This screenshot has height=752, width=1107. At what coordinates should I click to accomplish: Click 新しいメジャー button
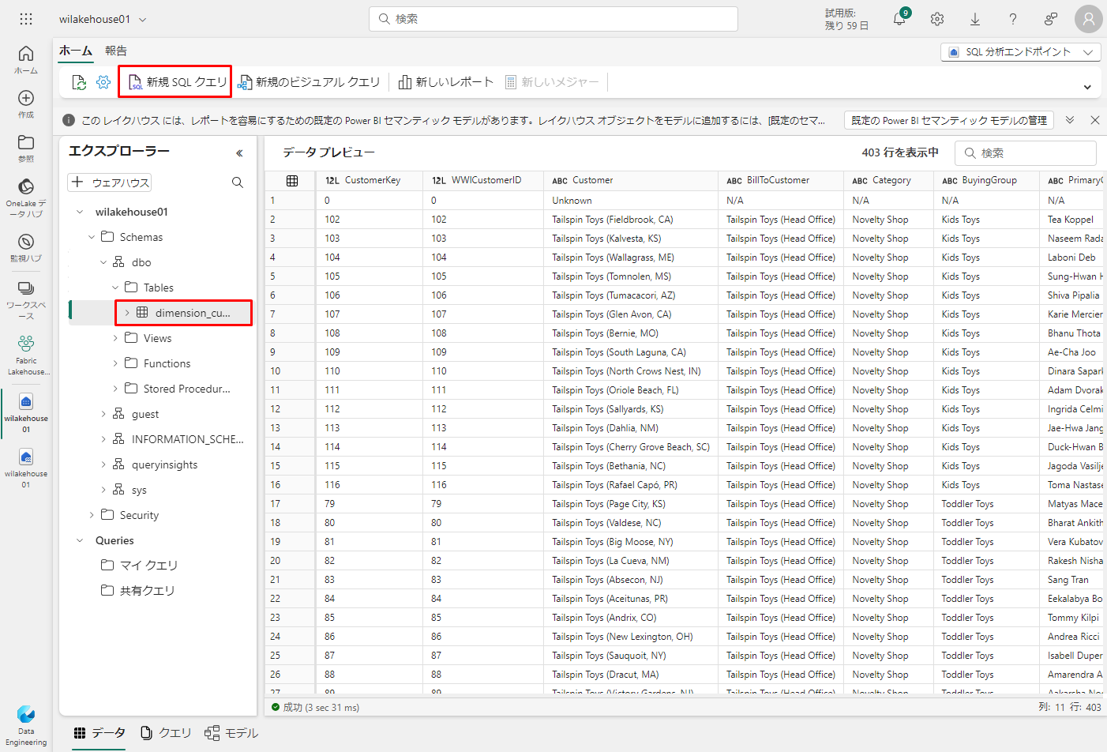[x=551, y=83]
